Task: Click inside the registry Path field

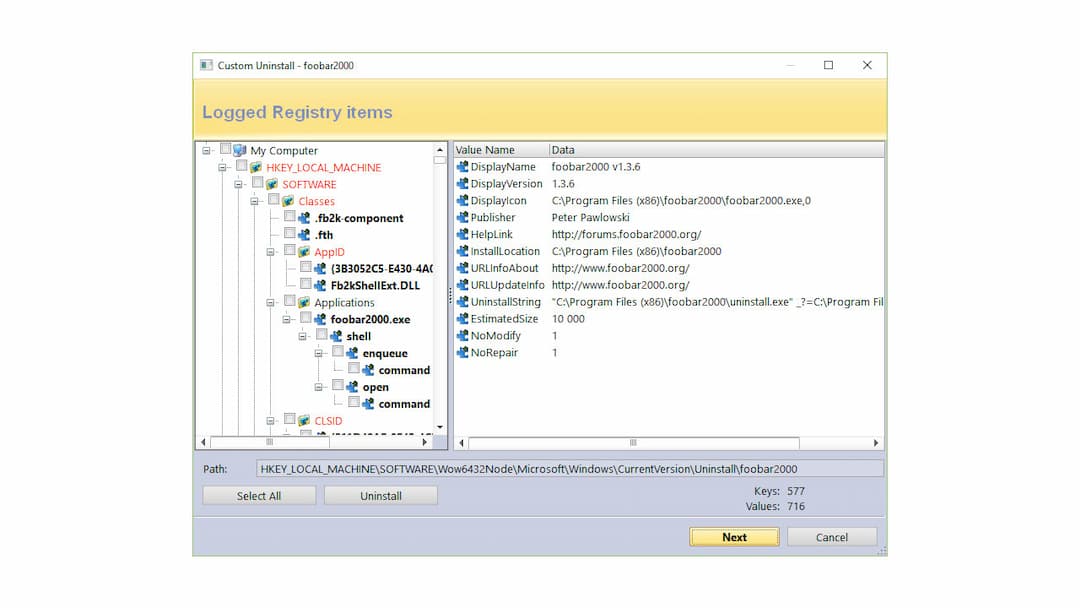Action: 570,467
